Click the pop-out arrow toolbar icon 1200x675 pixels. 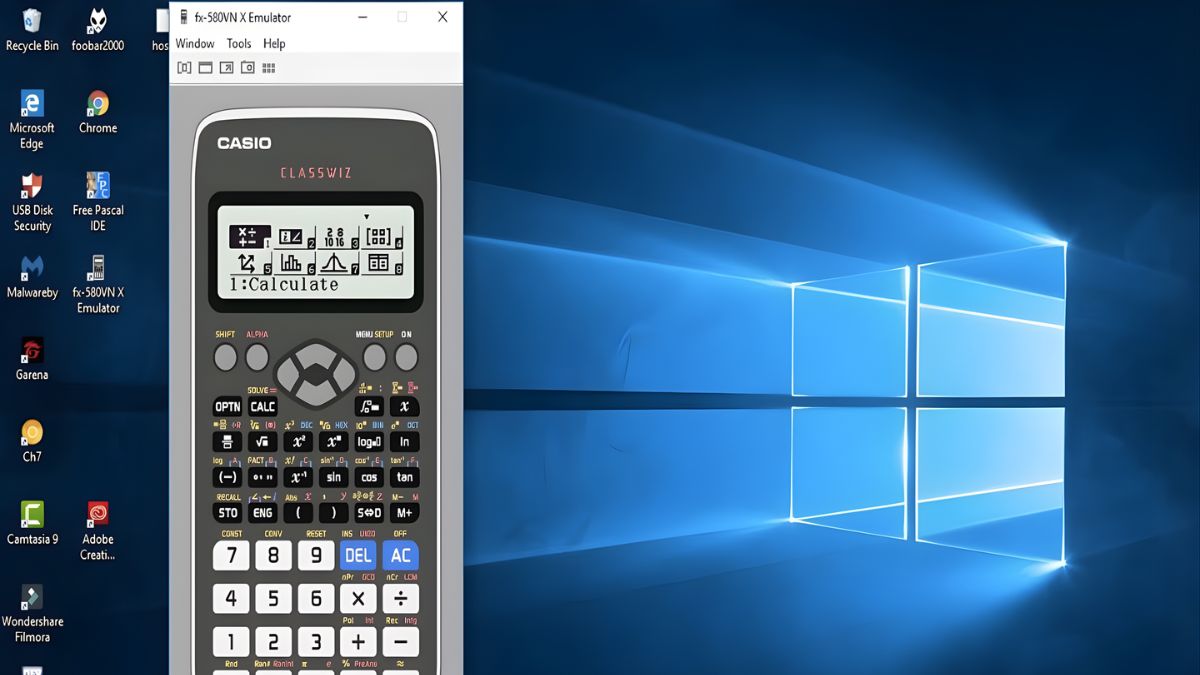[226, 68]
